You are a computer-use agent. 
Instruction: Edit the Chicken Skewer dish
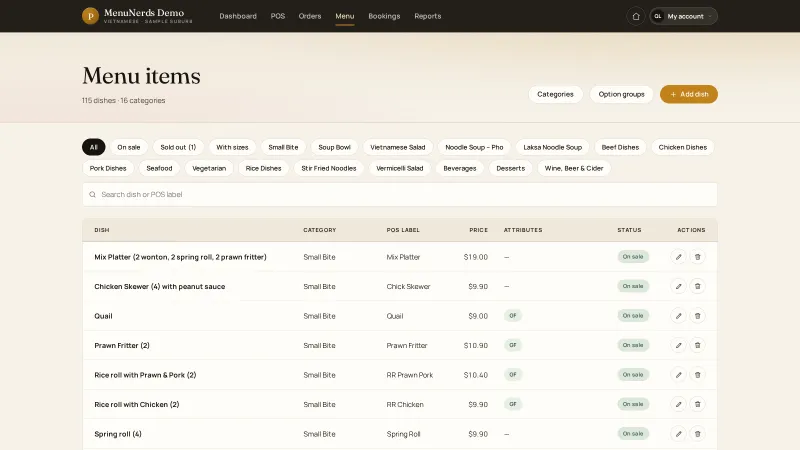pos(678,286)
